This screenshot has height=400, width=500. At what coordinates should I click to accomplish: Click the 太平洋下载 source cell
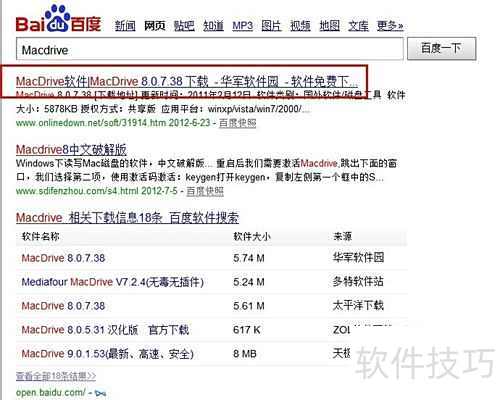pos(358,305)
